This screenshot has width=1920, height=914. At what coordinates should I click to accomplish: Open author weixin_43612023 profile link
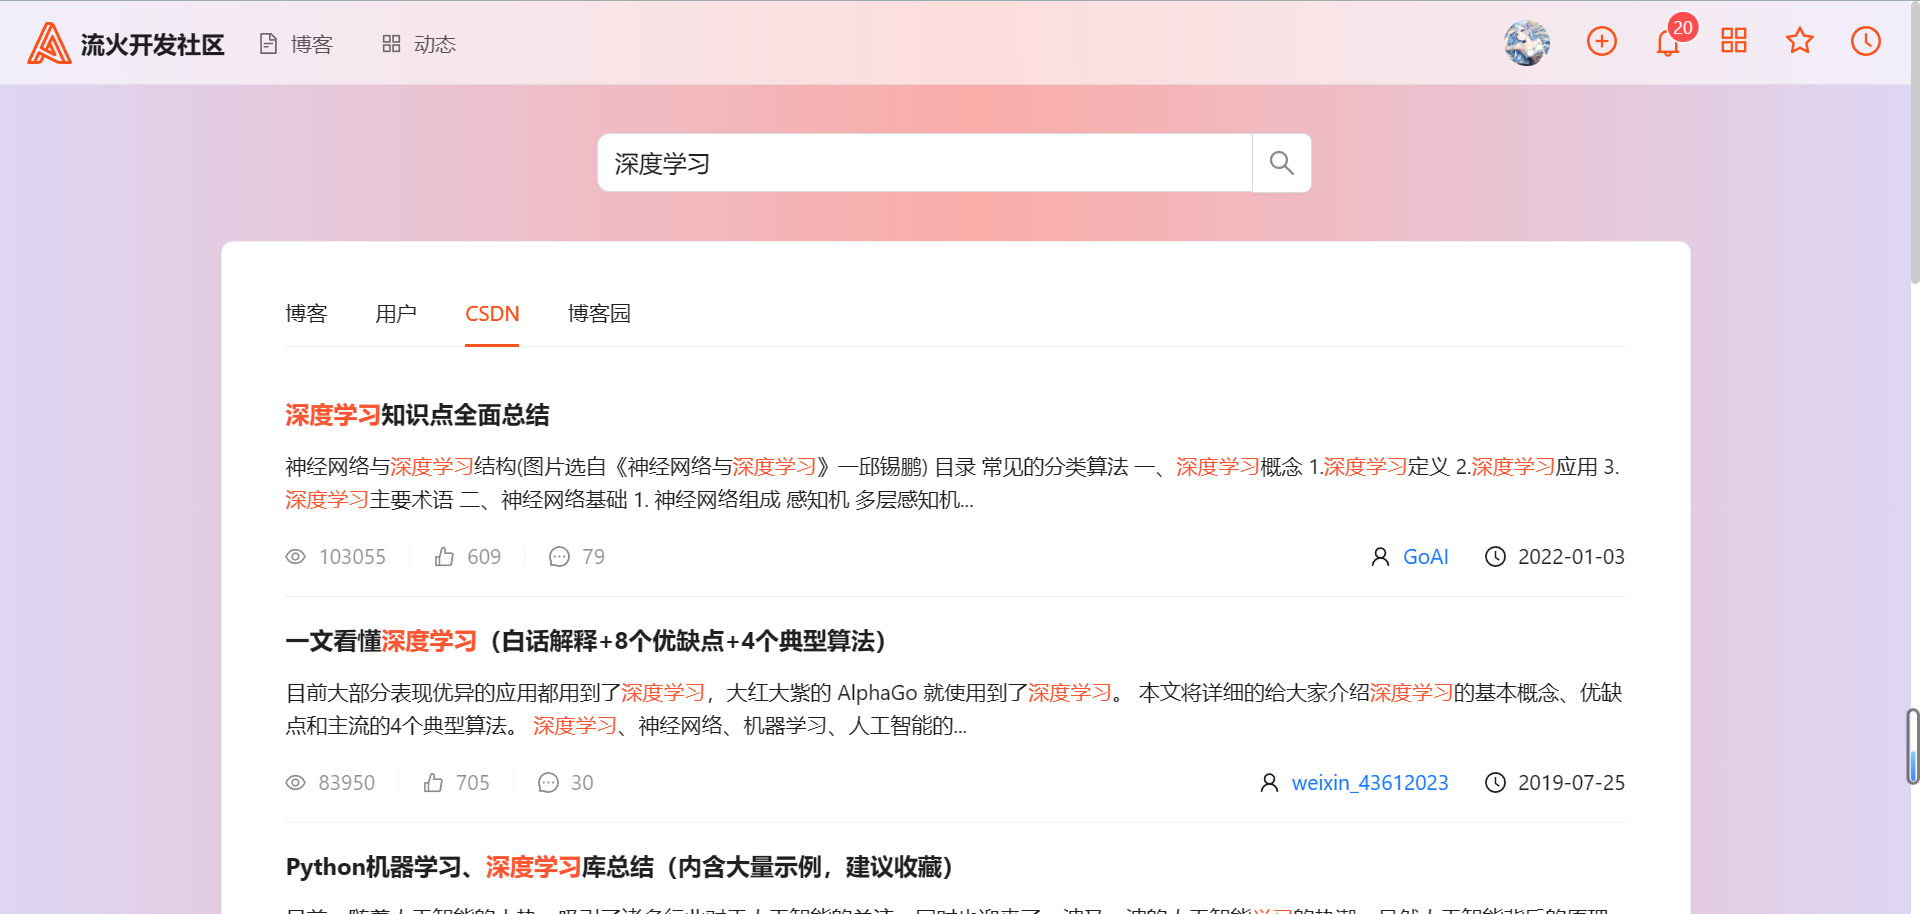(1370, 783)
